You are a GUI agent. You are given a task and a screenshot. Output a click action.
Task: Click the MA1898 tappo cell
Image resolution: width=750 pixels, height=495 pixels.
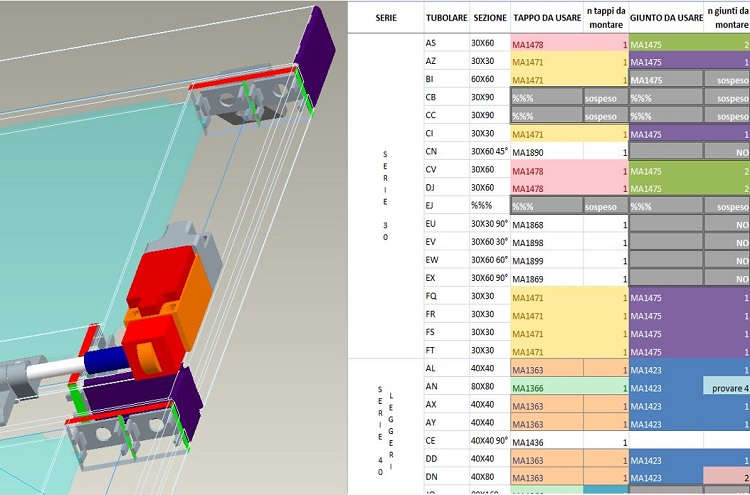pos(547,242)
